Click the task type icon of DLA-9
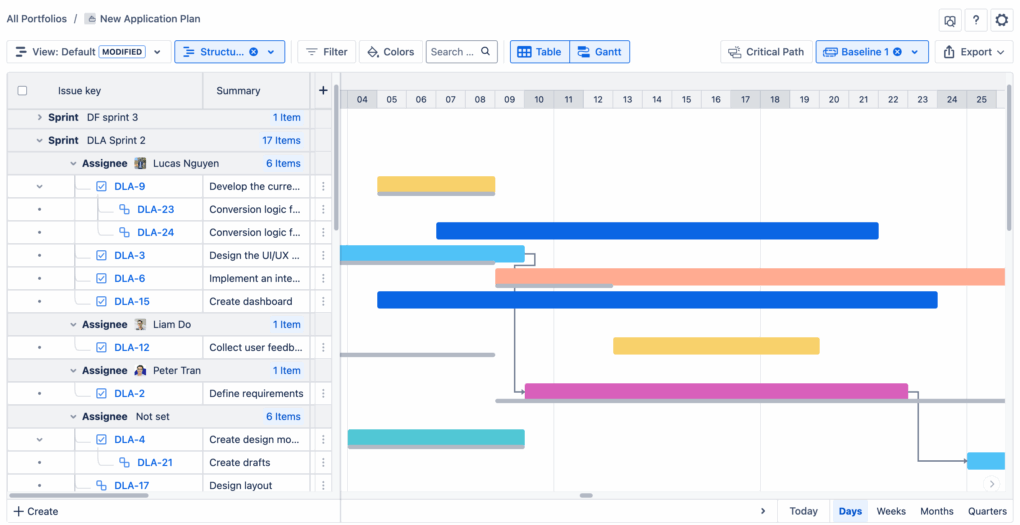The width and height of the screenshot is (1020, 525). [x=101, y=187]
